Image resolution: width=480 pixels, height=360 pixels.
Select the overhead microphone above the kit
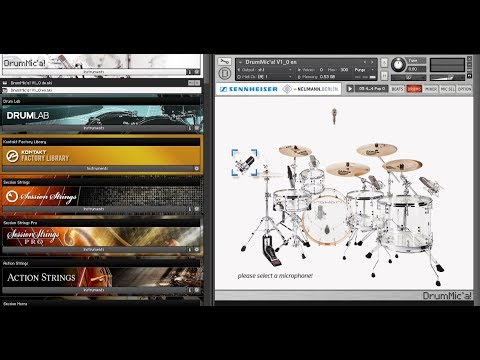pyautogui.click(x=334, y=116)
